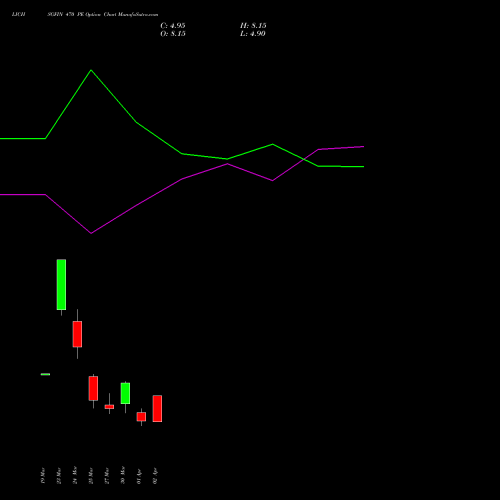Click the lowest trough of the purple line
500x500 pixels.
(91, 233)
